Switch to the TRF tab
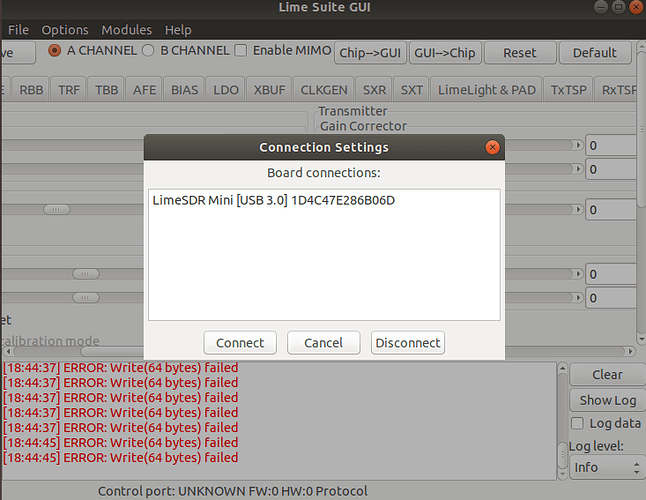 click(68, 89)
